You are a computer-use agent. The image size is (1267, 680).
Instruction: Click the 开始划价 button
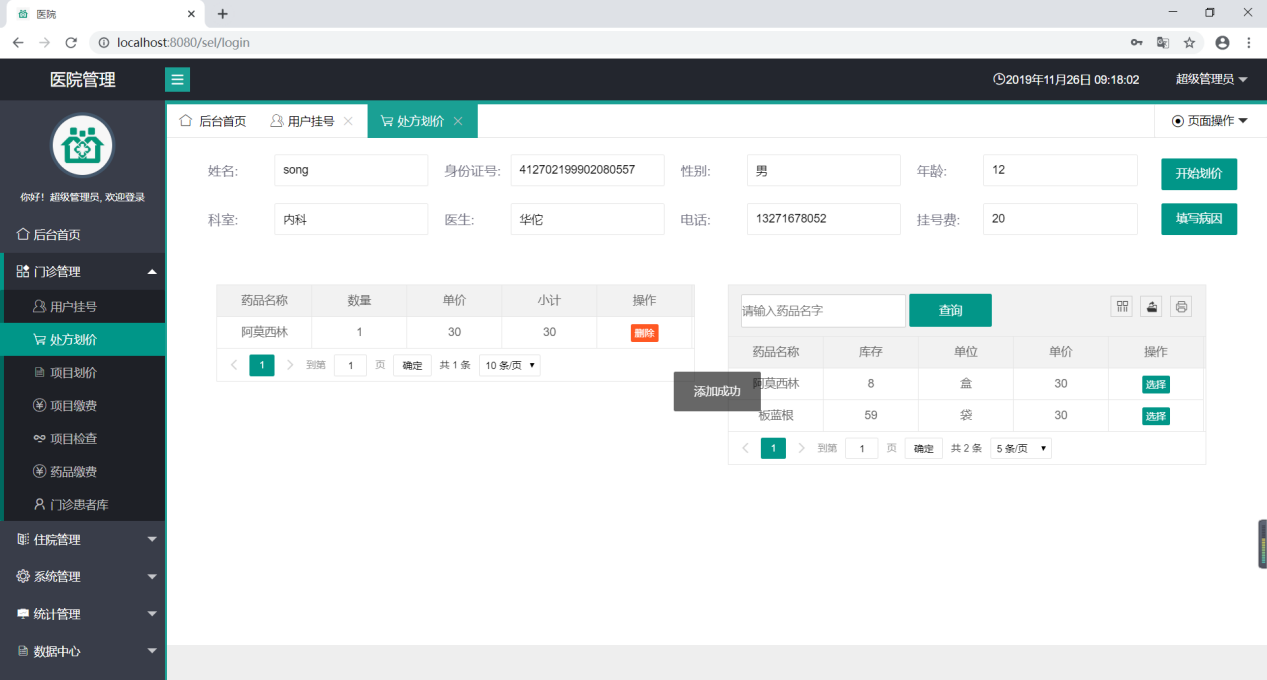click(1199, 173)
